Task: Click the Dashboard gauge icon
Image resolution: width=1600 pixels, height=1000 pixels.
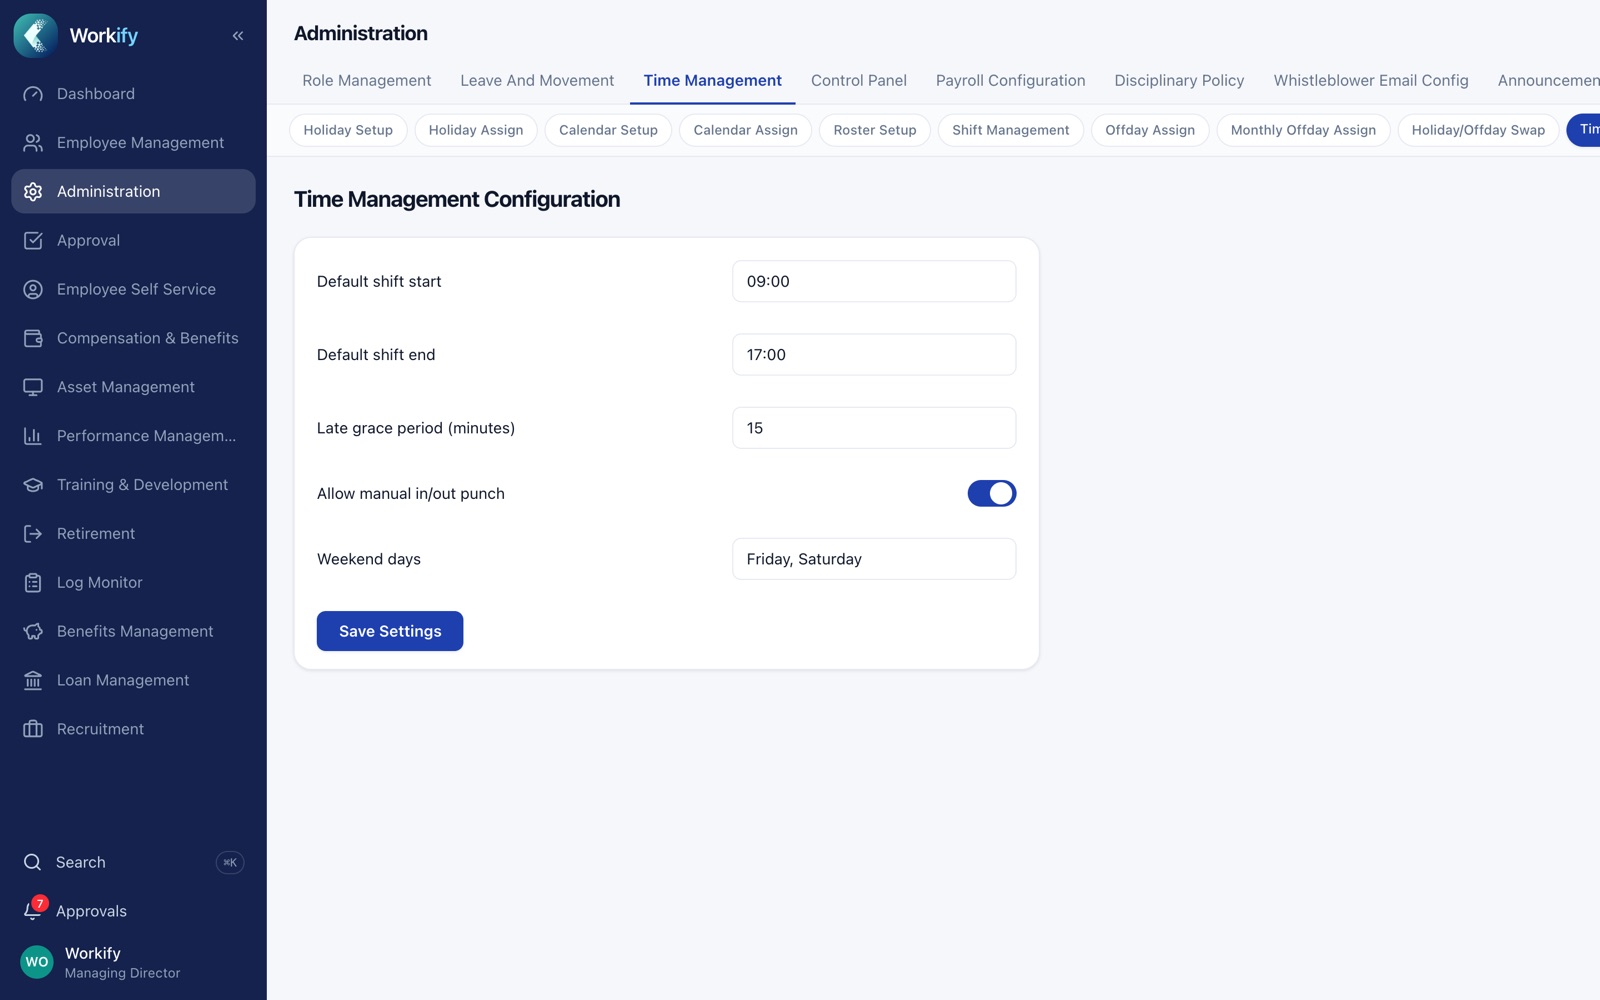Action: tap(33, 94)
